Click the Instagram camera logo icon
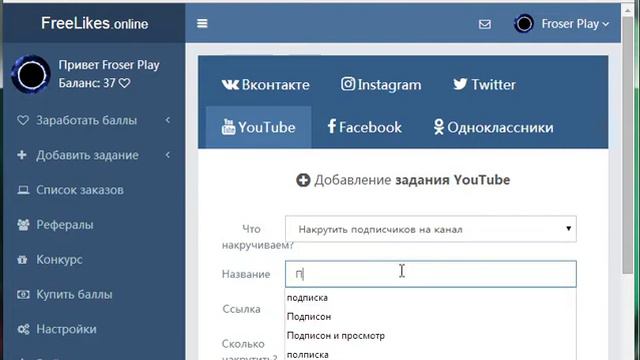 point(348,84)
